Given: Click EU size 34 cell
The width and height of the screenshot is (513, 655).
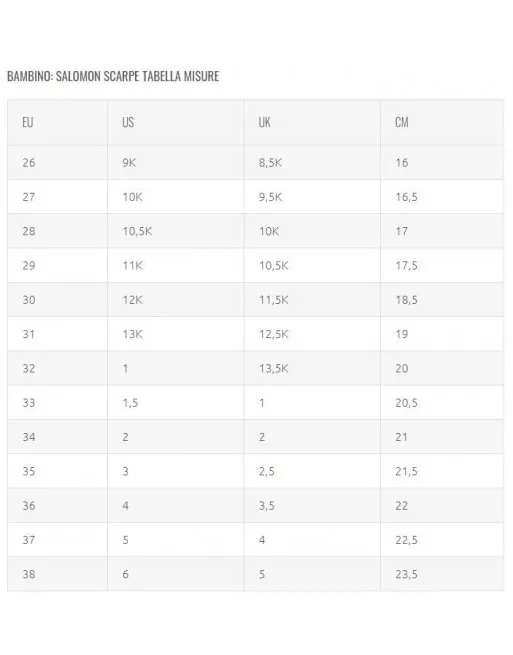Looking at the screenshot, I should 58,437.
